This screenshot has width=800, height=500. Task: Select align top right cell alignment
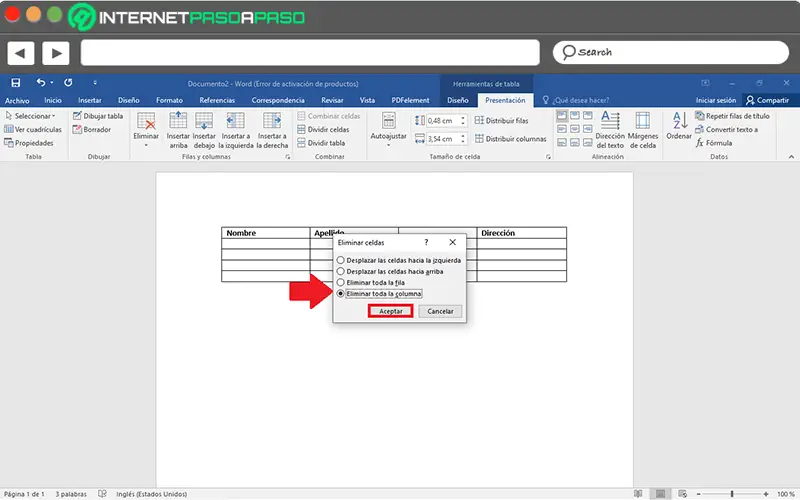point(588,115)
